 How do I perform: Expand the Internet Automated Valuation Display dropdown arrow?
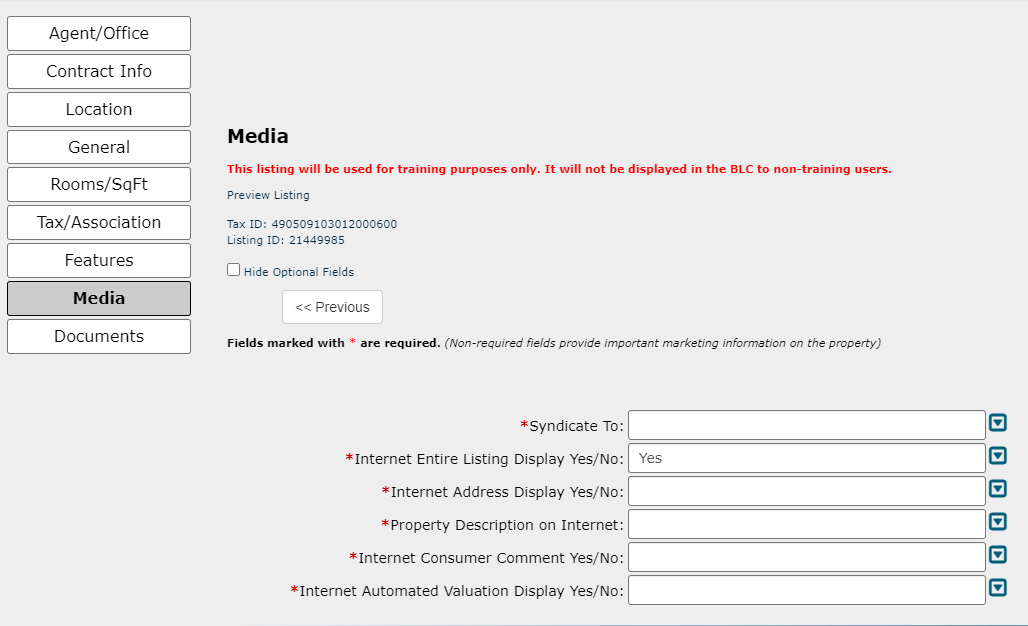pos(998,587)
